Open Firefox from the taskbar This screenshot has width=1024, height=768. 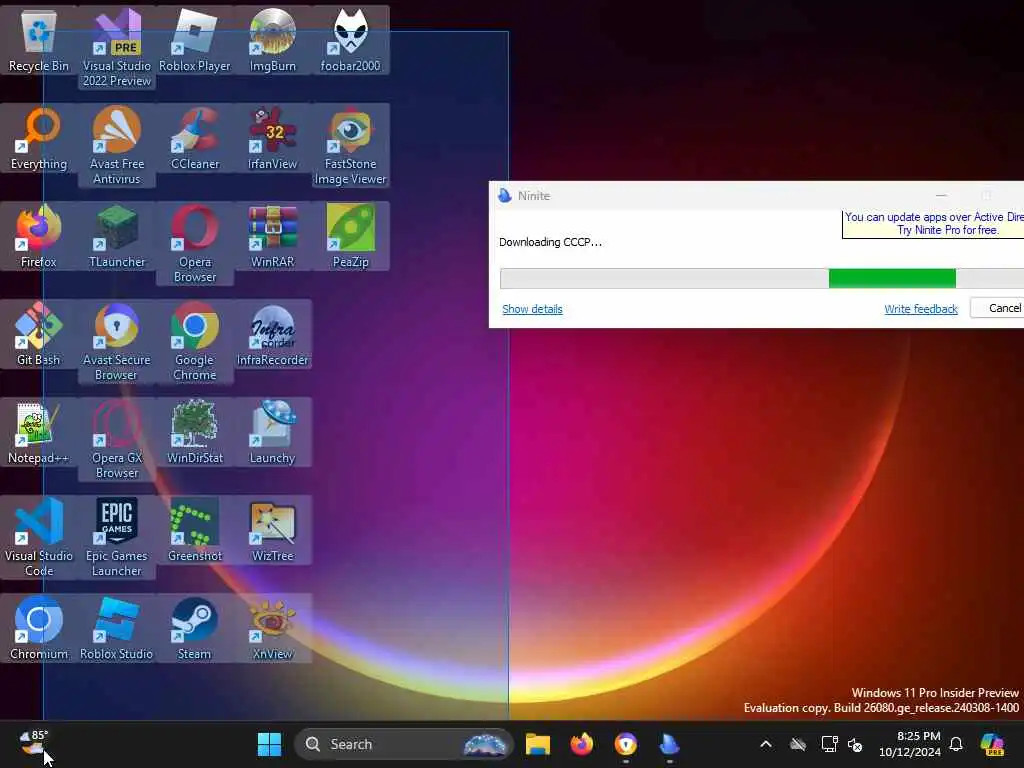pyautogui.click(x=581, y=744)
